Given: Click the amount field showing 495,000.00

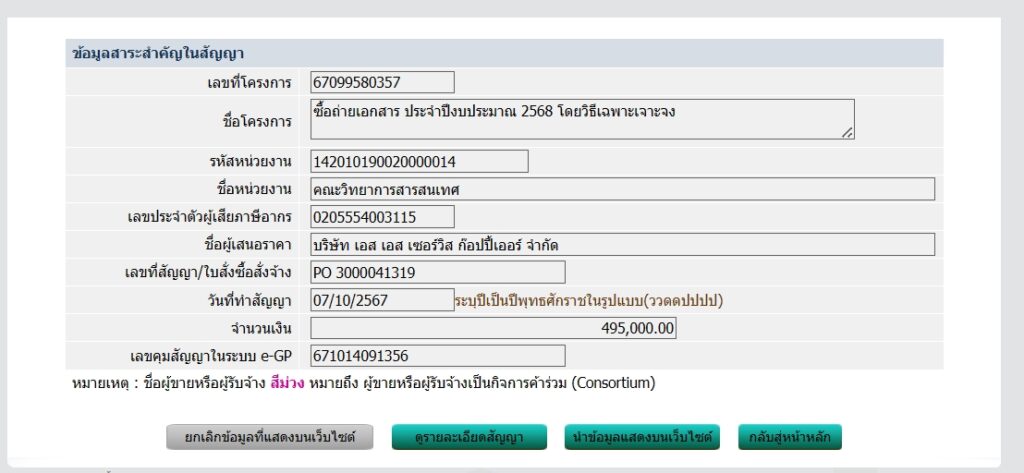Looking at the screenshot, I should 493,328.
